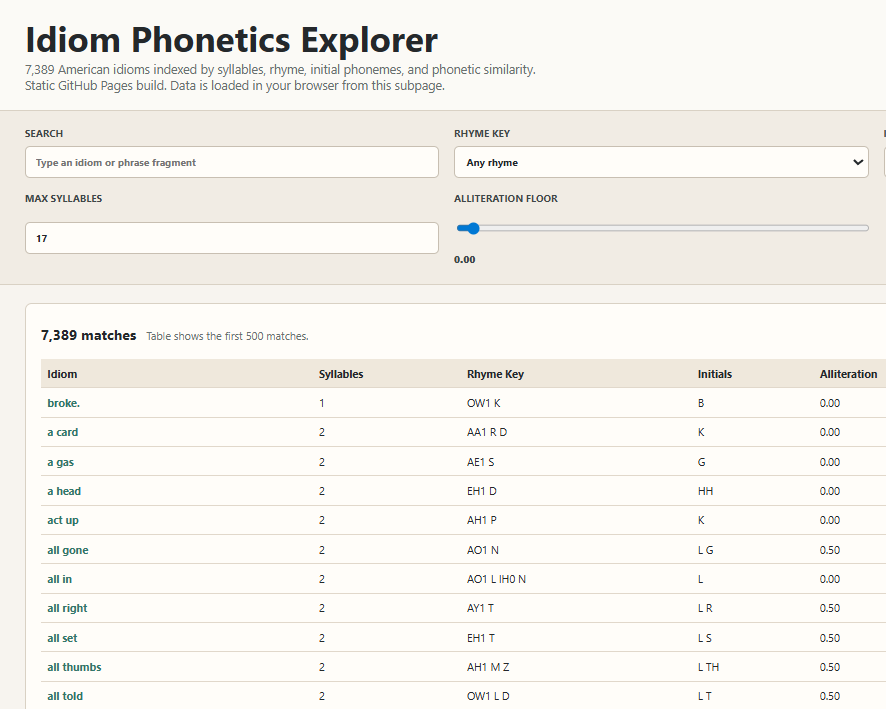886x709 pixels.
Task: Sort the table by Alliteration column
Action: (x=848, y=374)
